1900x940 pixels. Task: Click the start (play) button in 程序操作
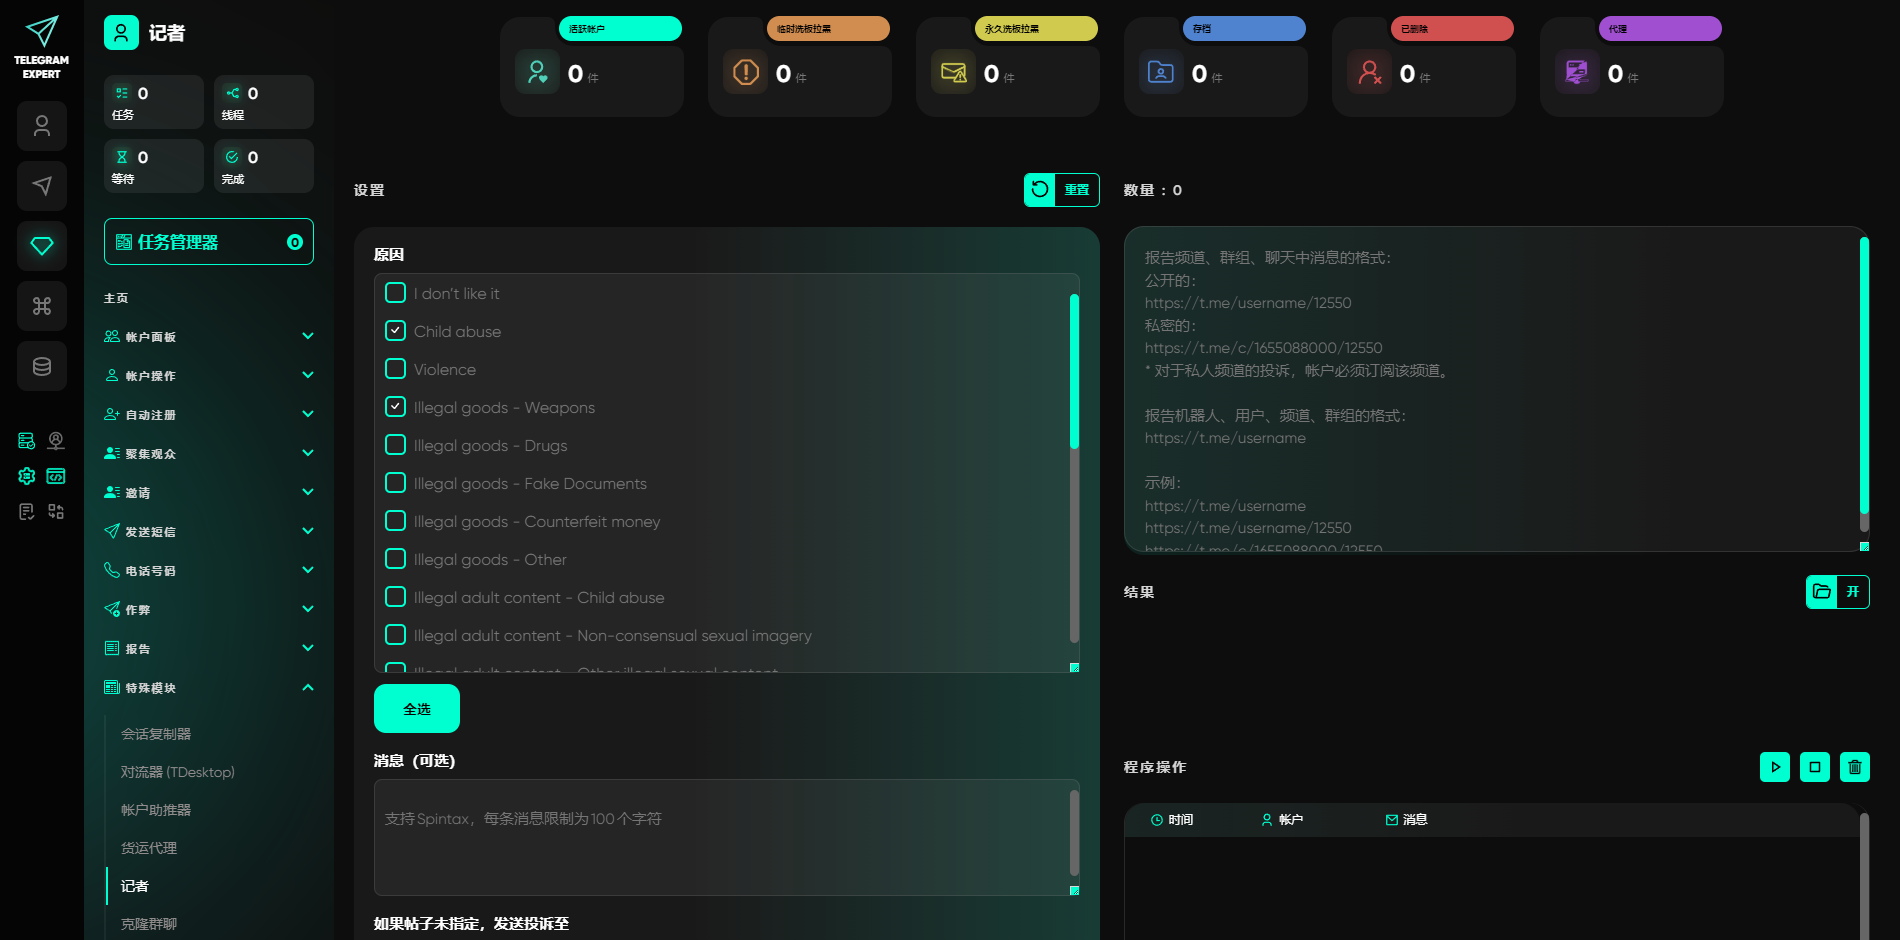(1774, 767)
